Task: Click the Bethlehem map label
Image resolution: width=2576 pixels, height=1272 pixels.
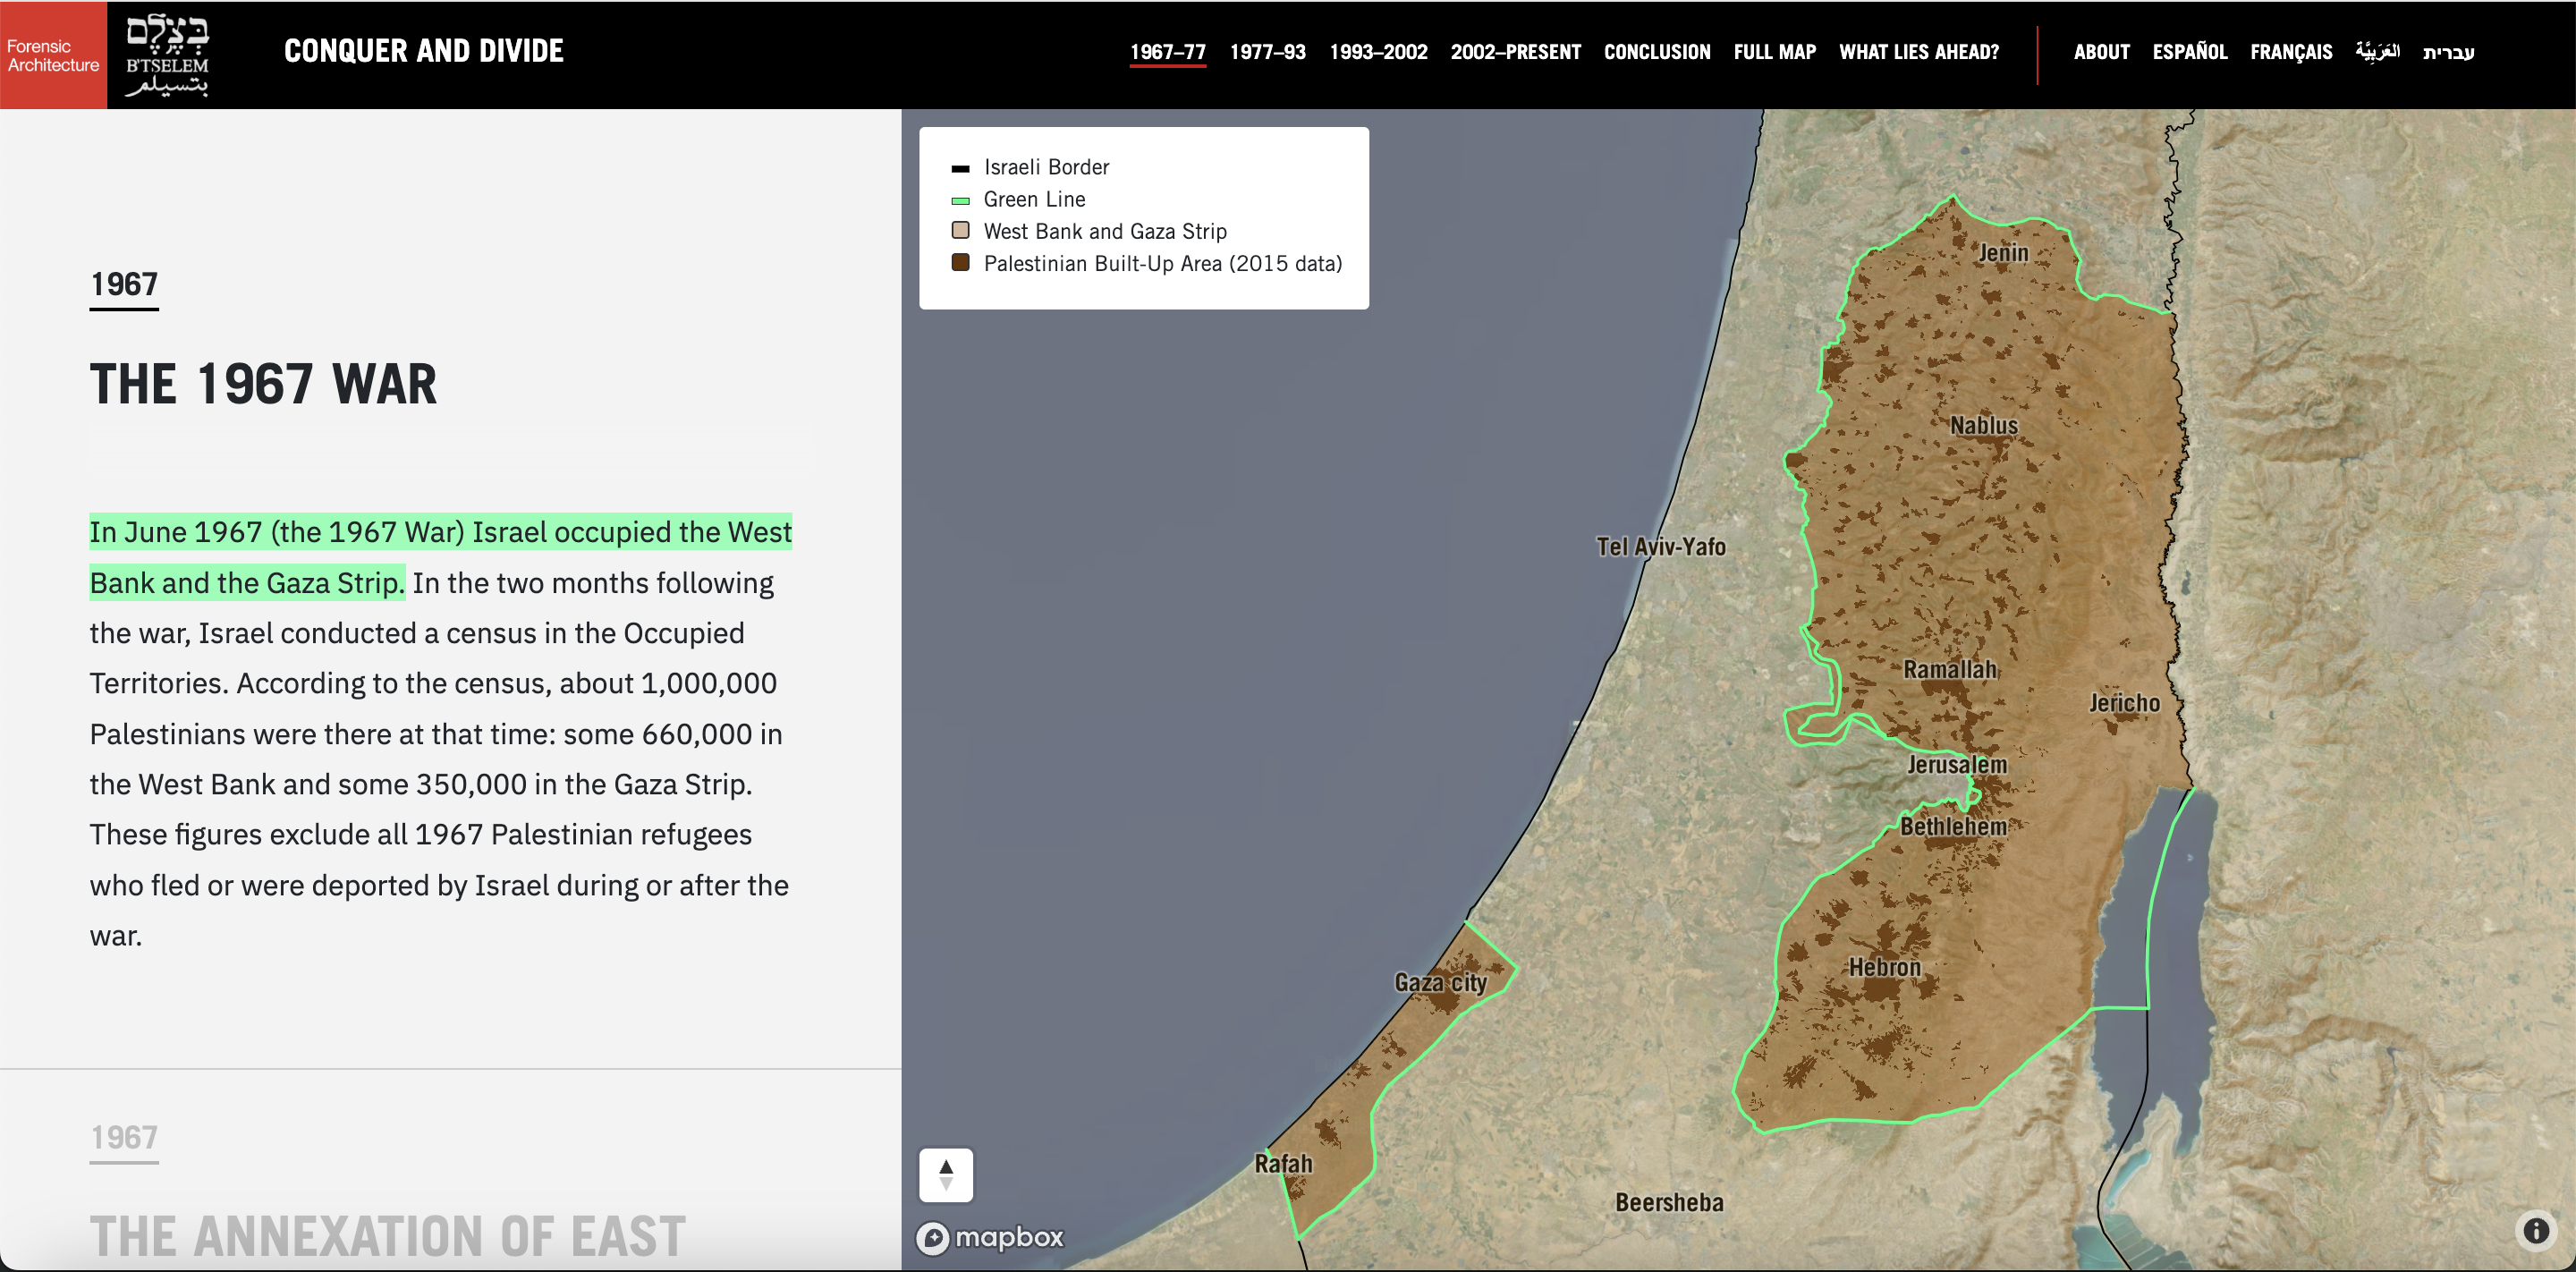Action: [1953, 827]
